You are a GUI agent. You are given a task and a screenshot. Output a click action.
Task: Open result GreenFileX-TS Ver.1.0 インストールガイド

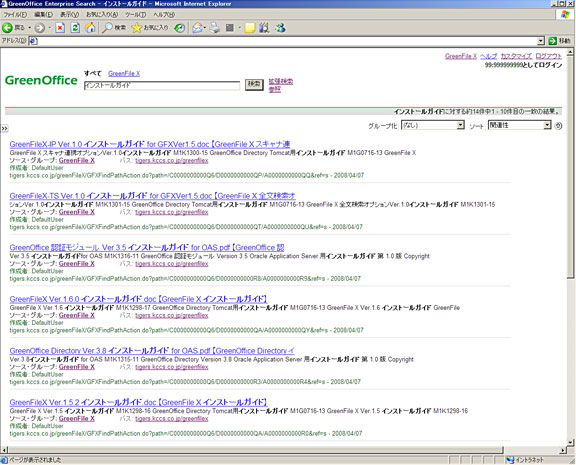[152, 196]
